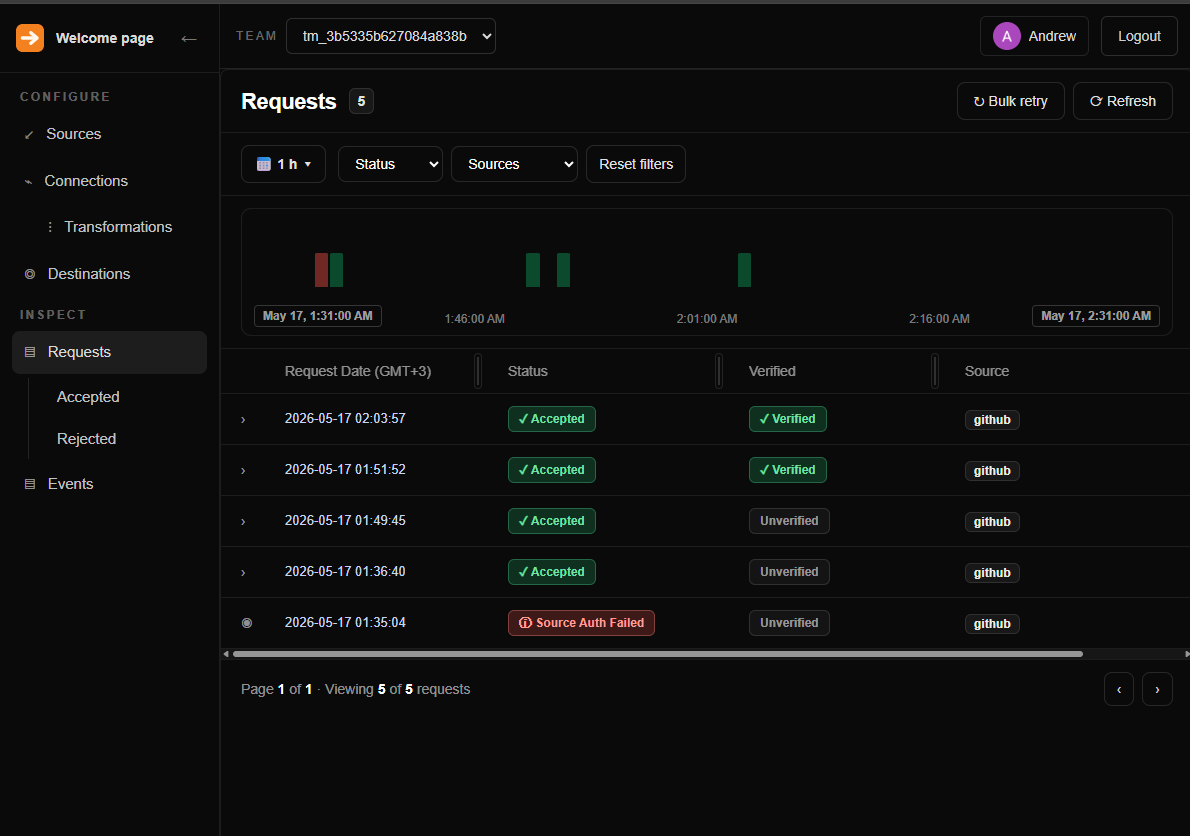Go to Transformations
The height and width of the screenshot is (836, 1190).
pyautogui.click(x=118, y=227)
